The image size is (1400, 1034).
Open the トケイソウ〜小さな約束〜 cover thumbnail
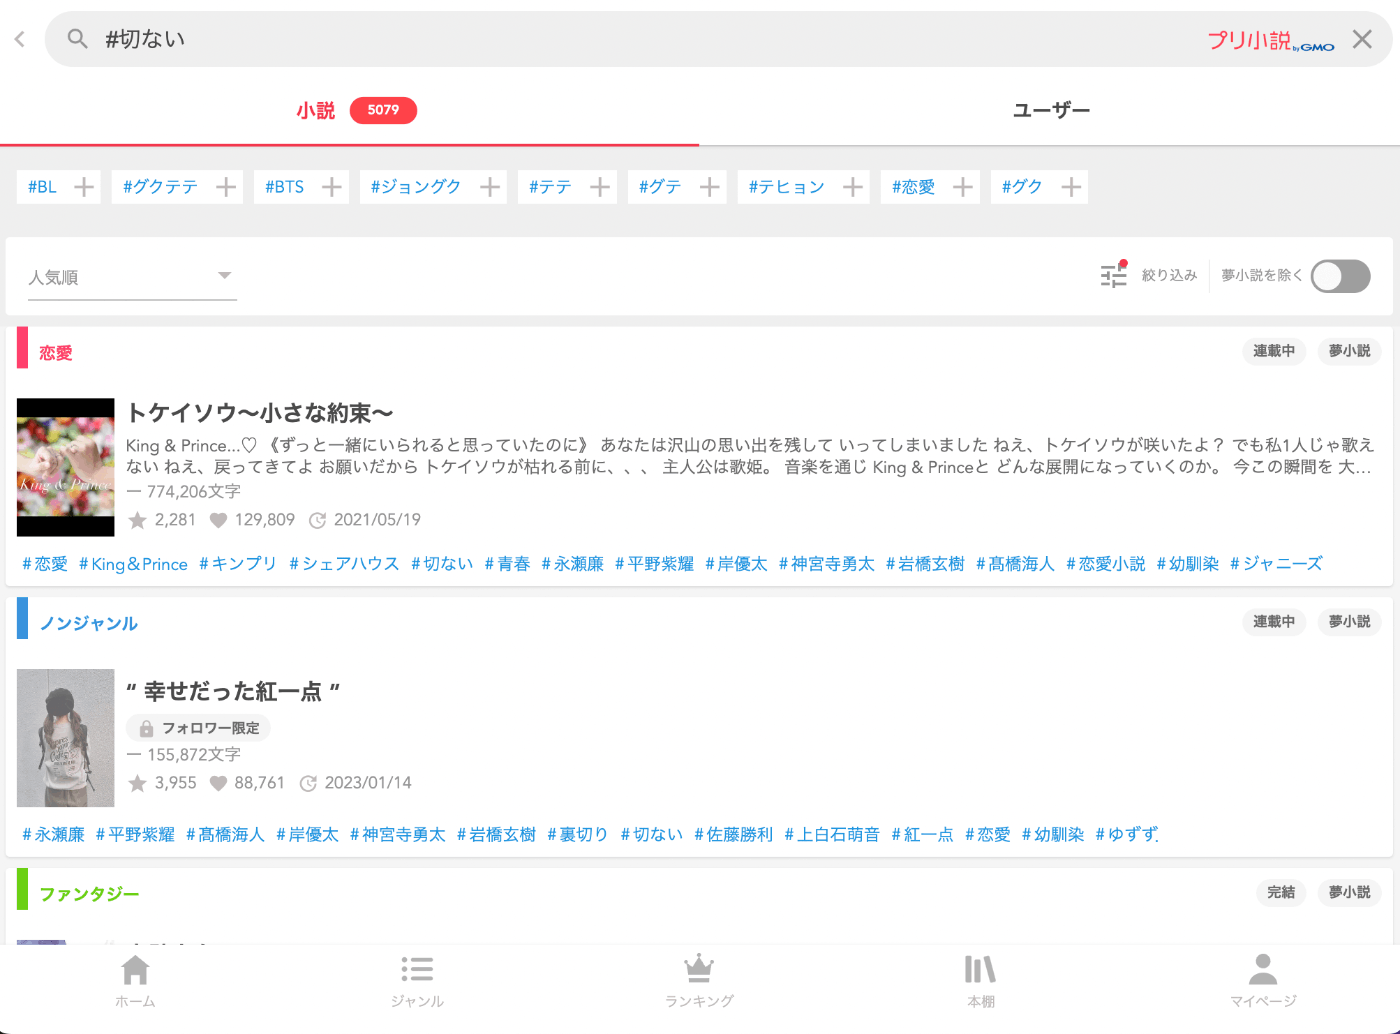point(66,467)
